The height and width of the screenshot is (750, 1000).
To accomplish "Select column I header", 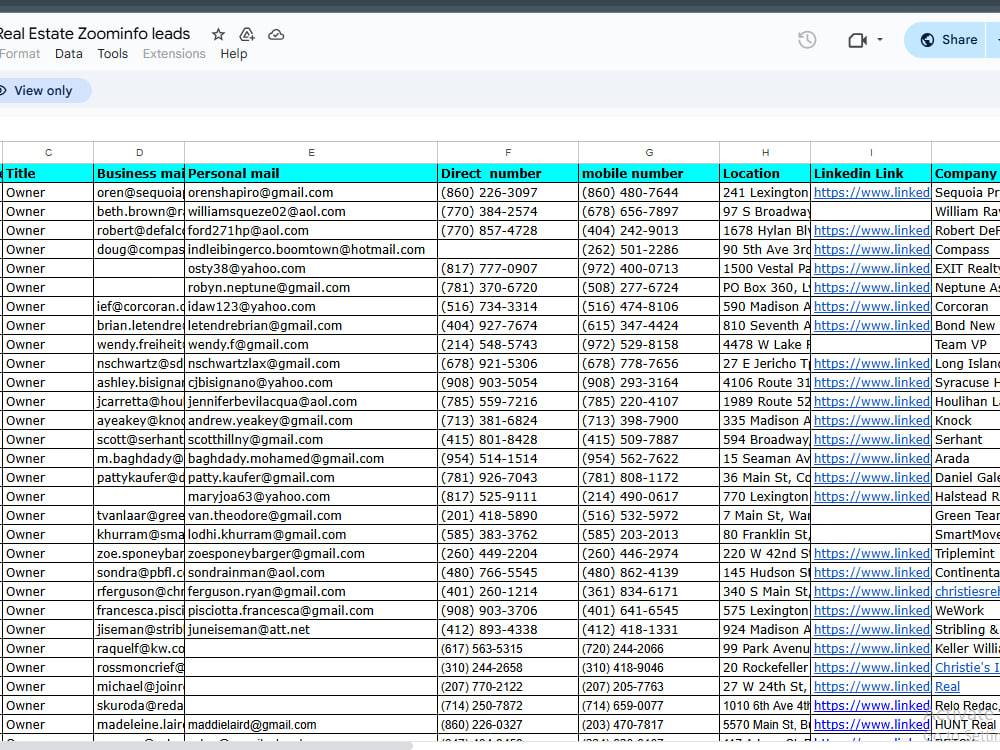I will 871,152.
